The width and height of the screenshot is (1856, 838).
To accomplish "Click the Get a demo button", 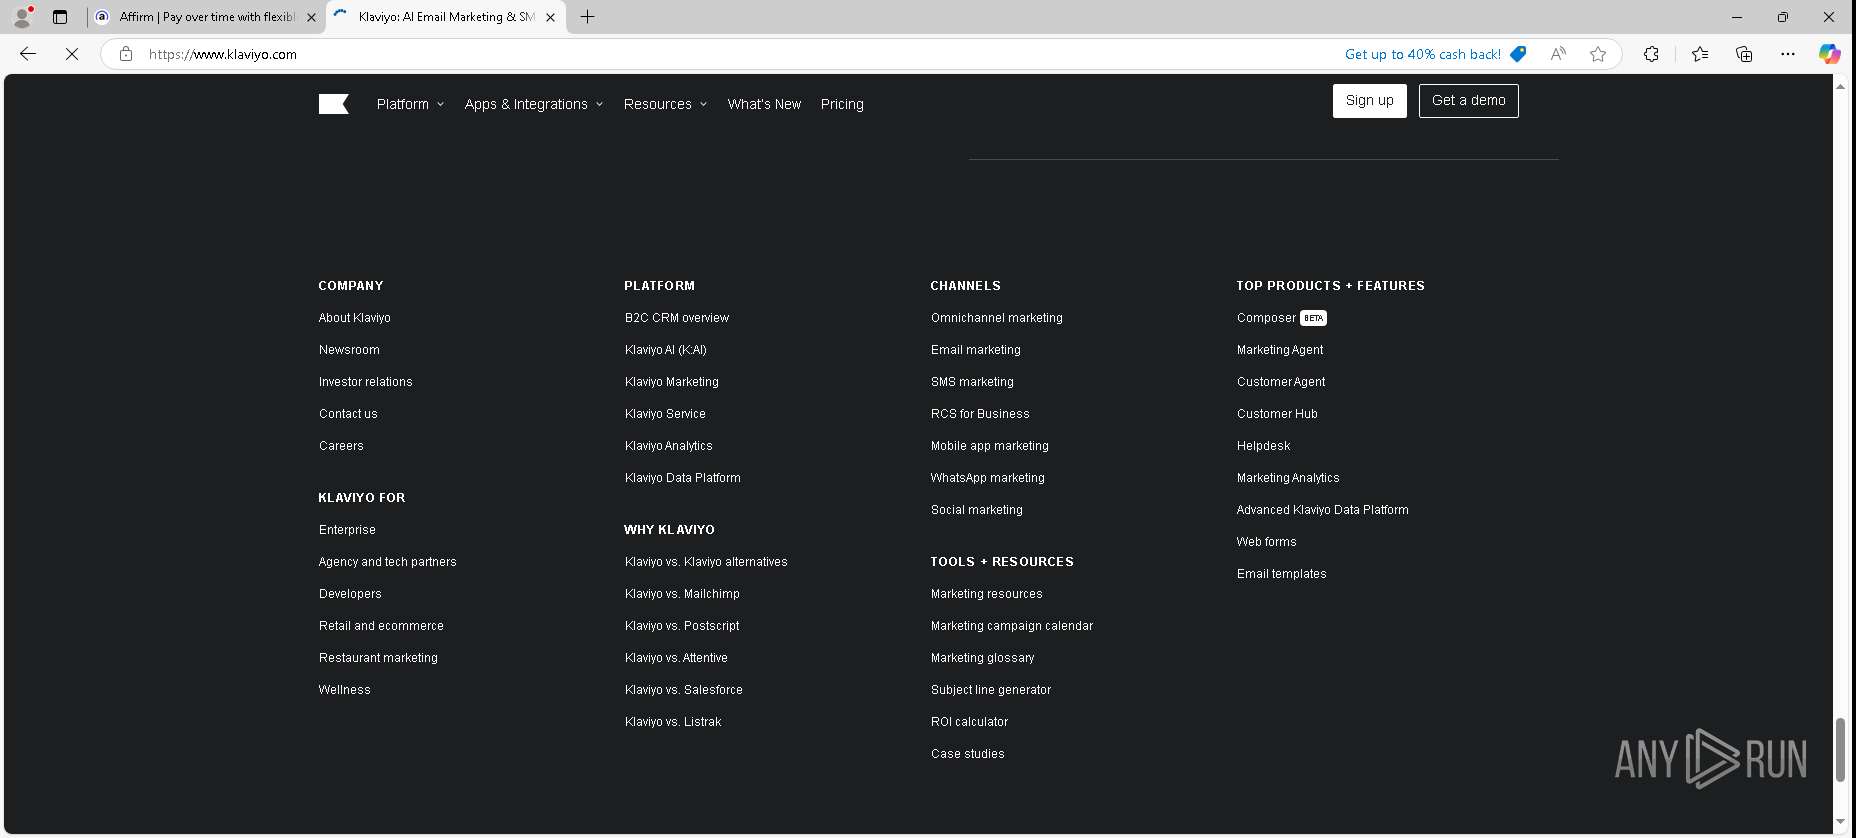I will coord(1468,100).
